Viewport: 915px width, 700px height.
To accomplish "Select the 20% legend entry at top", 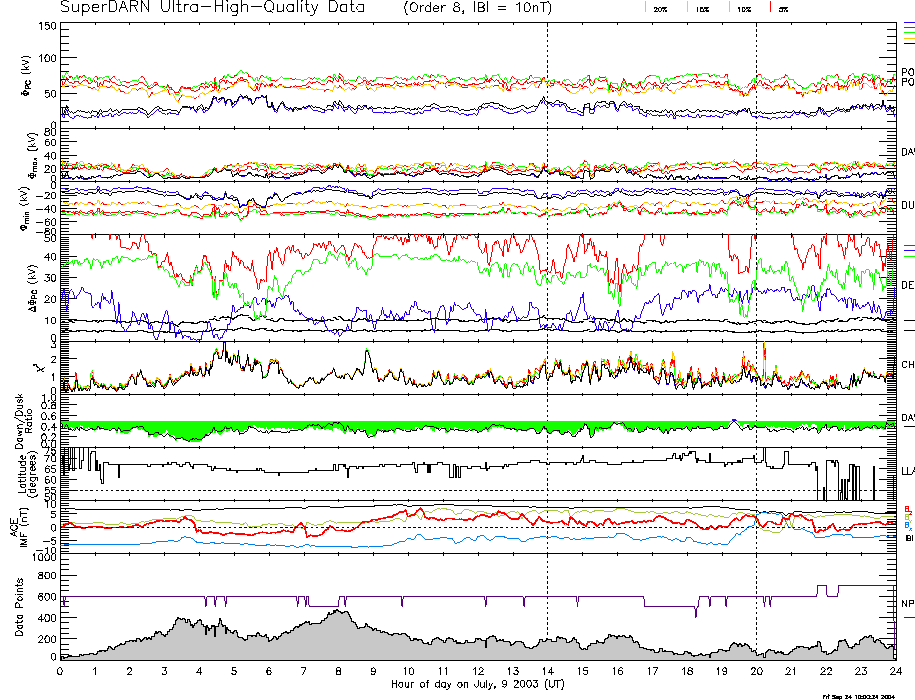I will [660, 8].
